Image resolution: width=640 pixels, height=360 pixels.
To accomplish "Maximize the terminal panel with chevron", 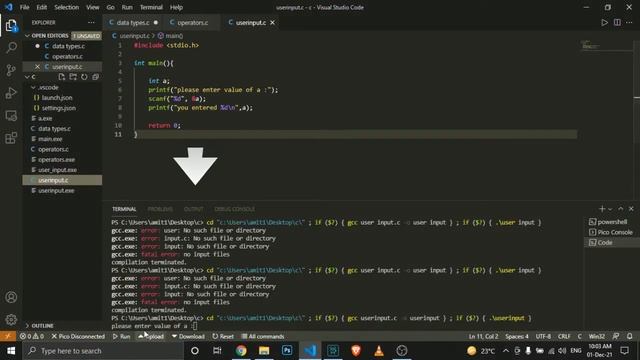I will (620, 209).
